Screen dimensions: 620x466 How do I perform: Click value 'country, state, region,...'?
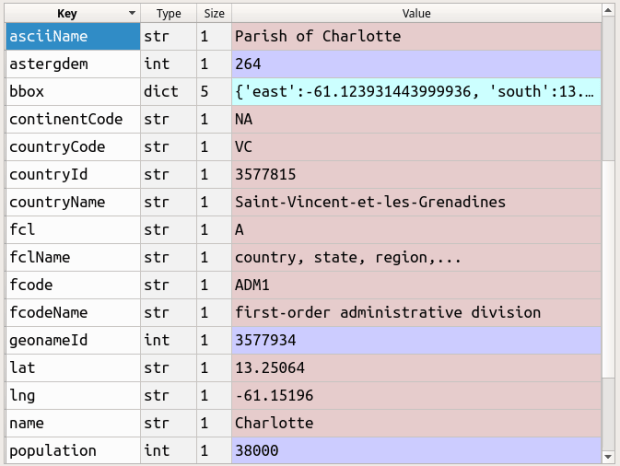416,257
